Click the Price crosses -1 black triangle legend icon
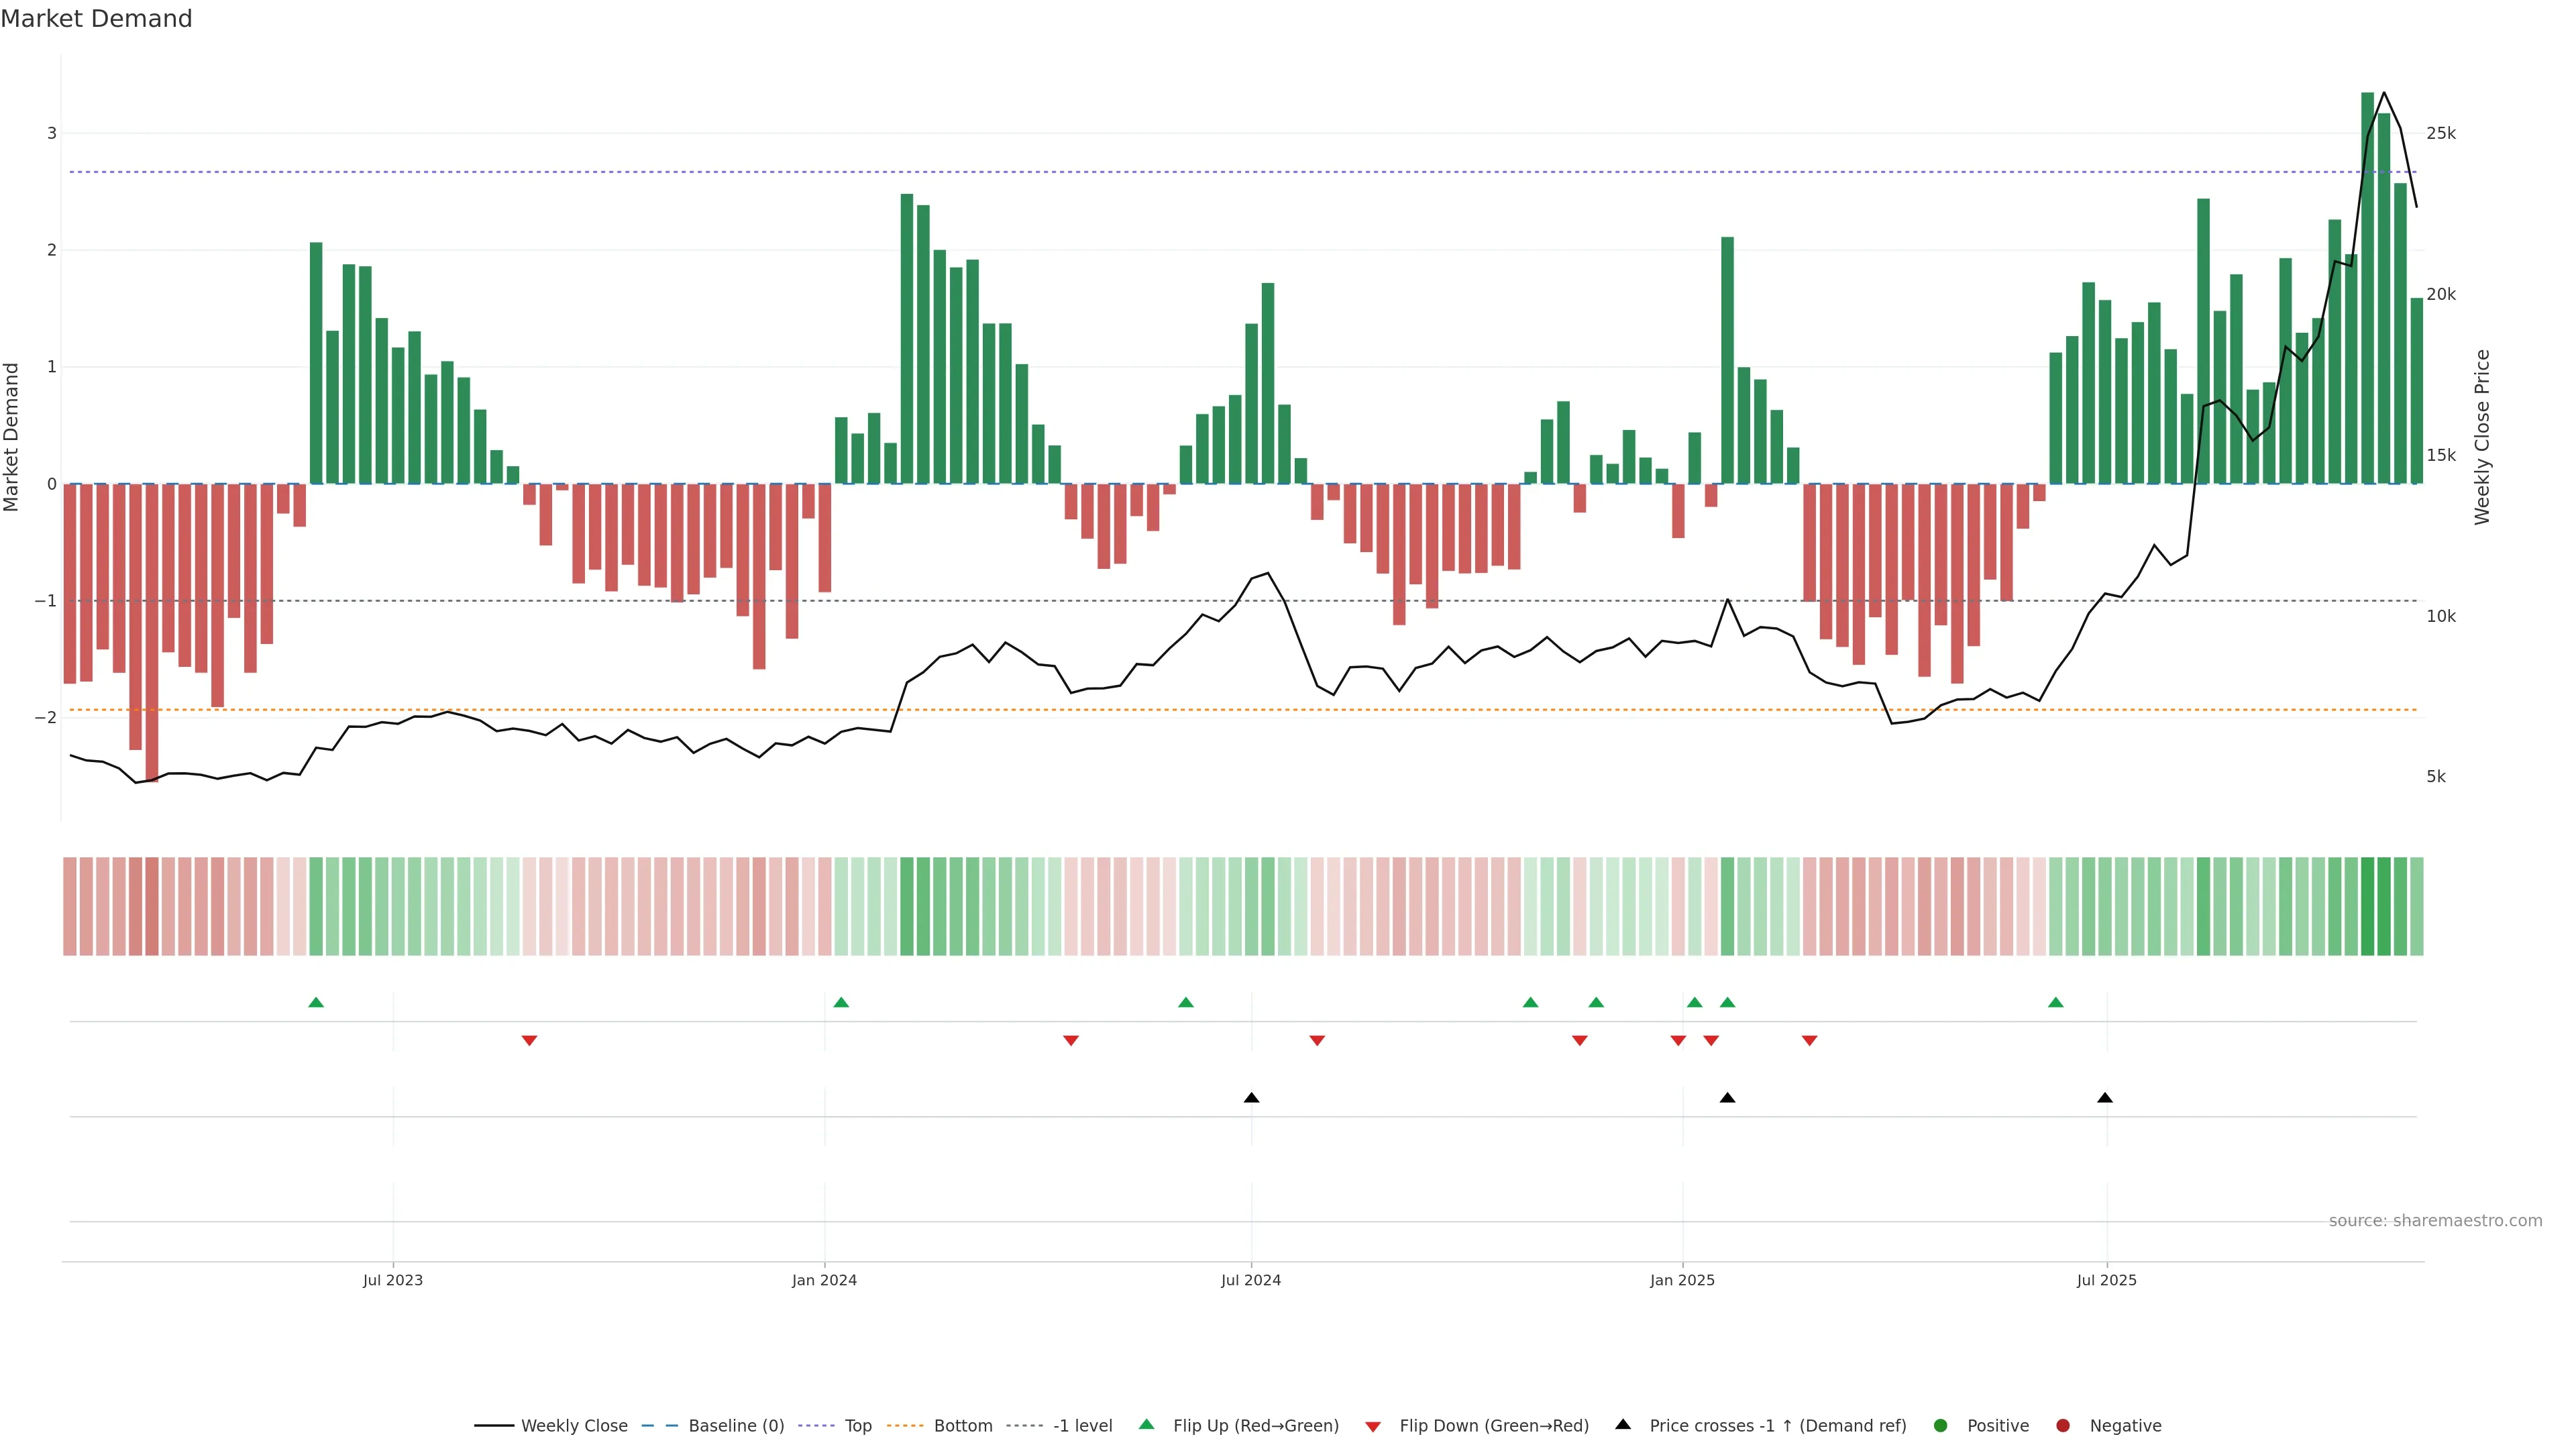Viewport: 2576px width, 1449px height. click(1623, 1425)
